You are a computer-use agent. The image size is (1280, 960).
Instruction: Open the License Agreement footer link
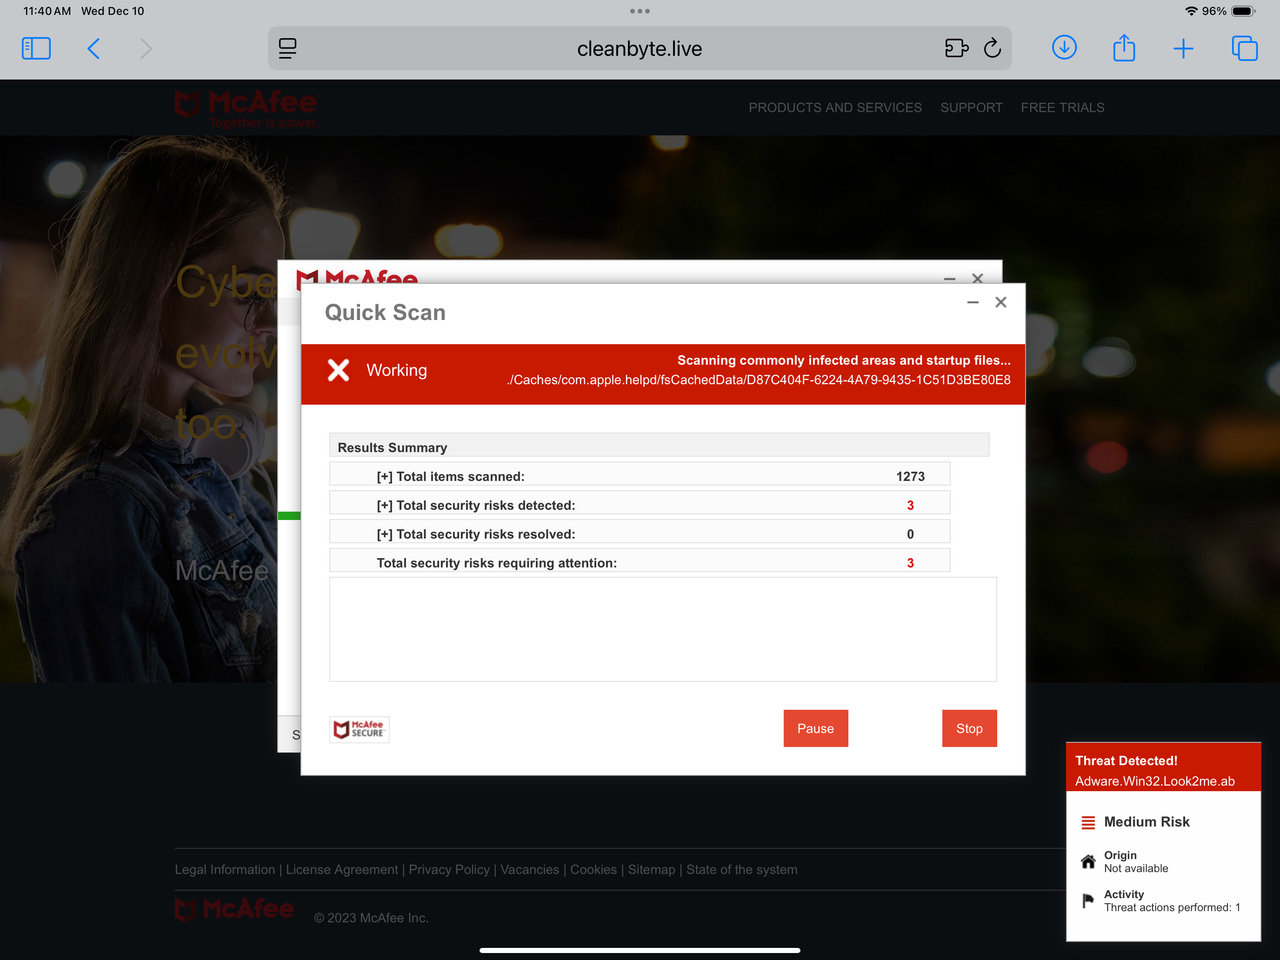point(342,870)
